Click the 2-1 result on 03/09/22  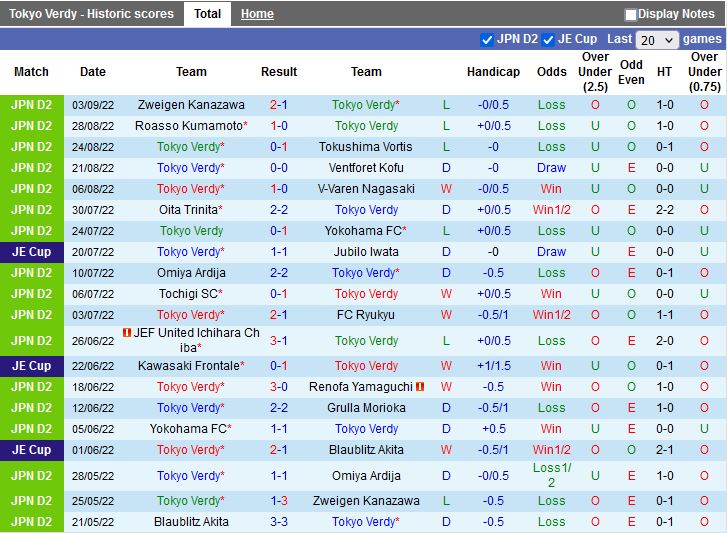pyautogui.click(x=279, y=105)
